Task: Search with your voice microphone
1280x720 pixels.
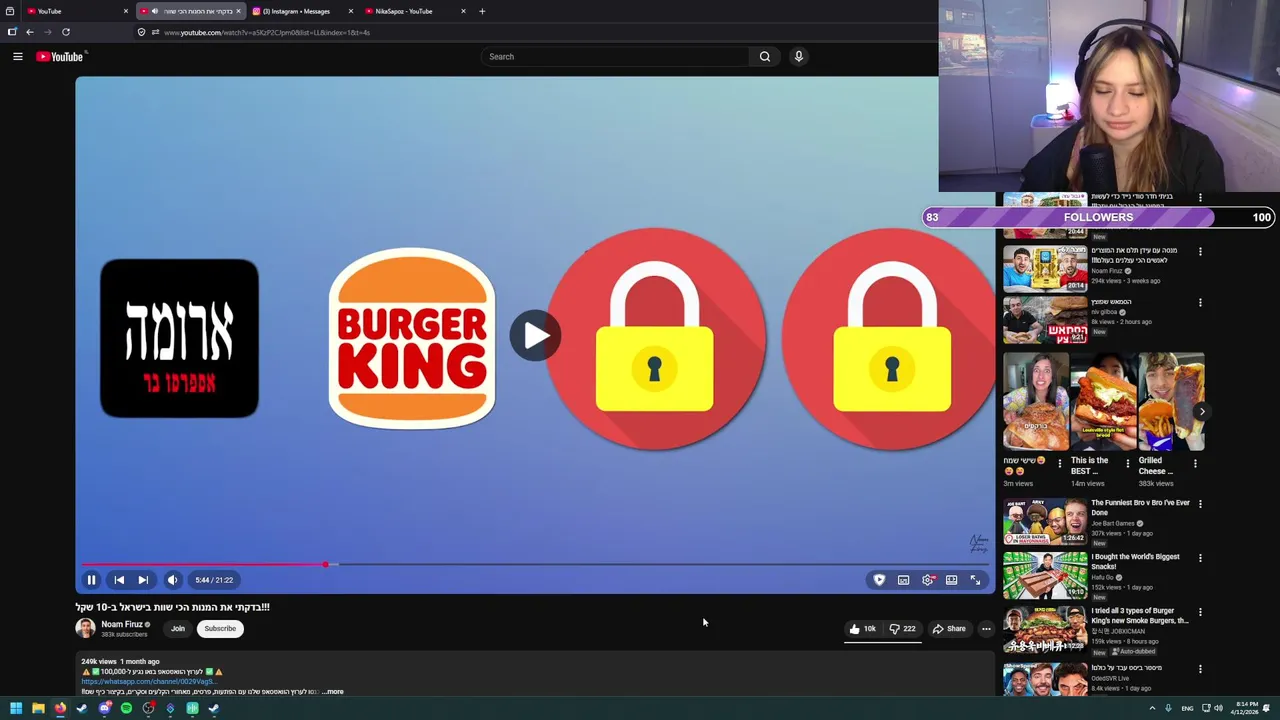Action: tap(799, 57)
